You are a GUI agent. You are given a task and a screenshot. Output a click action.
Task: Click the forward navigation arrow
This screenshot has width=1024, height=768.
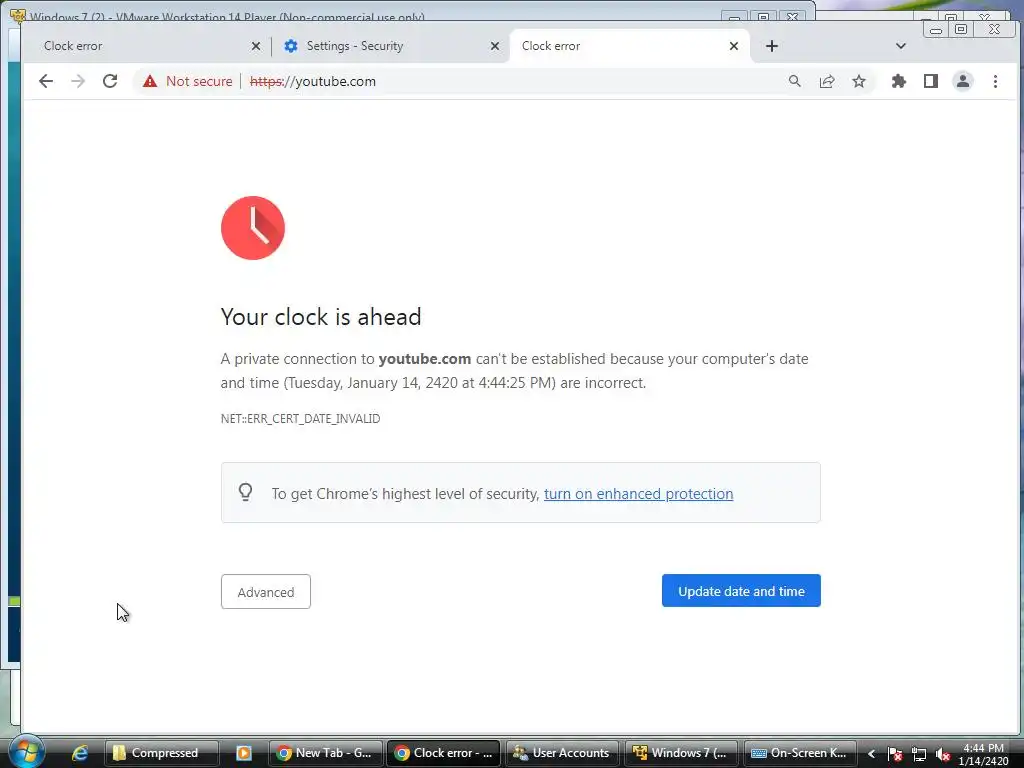pos(78,81)
